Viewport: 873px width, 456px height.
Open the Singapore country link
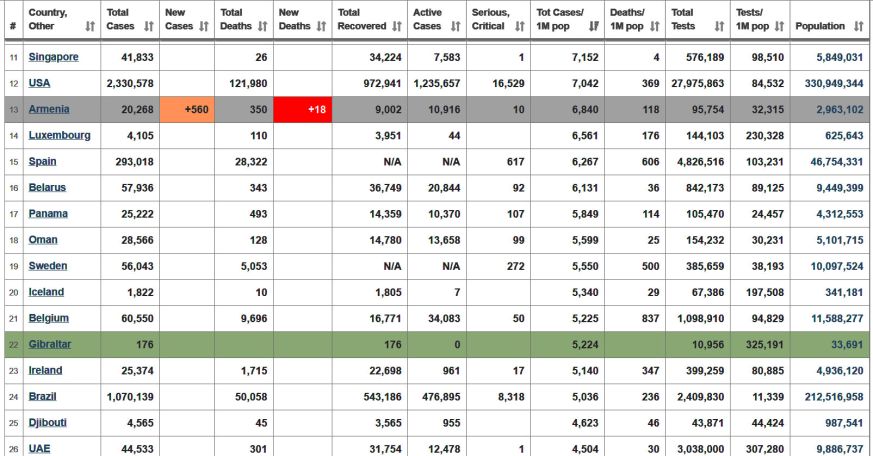pos(53,57)
